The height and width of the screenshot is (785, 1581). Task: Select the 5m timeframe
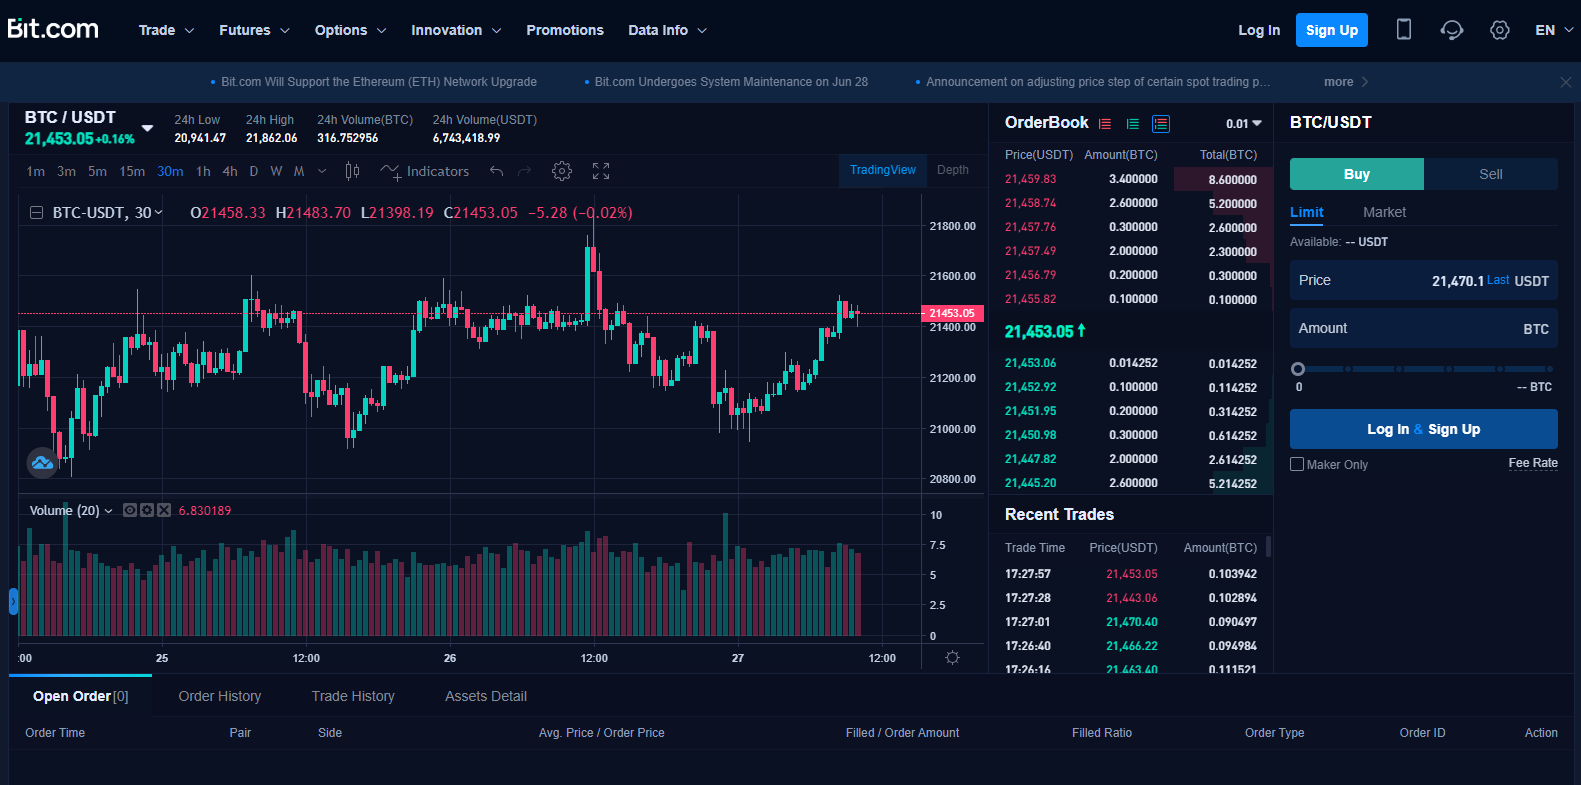click(97, 171)
